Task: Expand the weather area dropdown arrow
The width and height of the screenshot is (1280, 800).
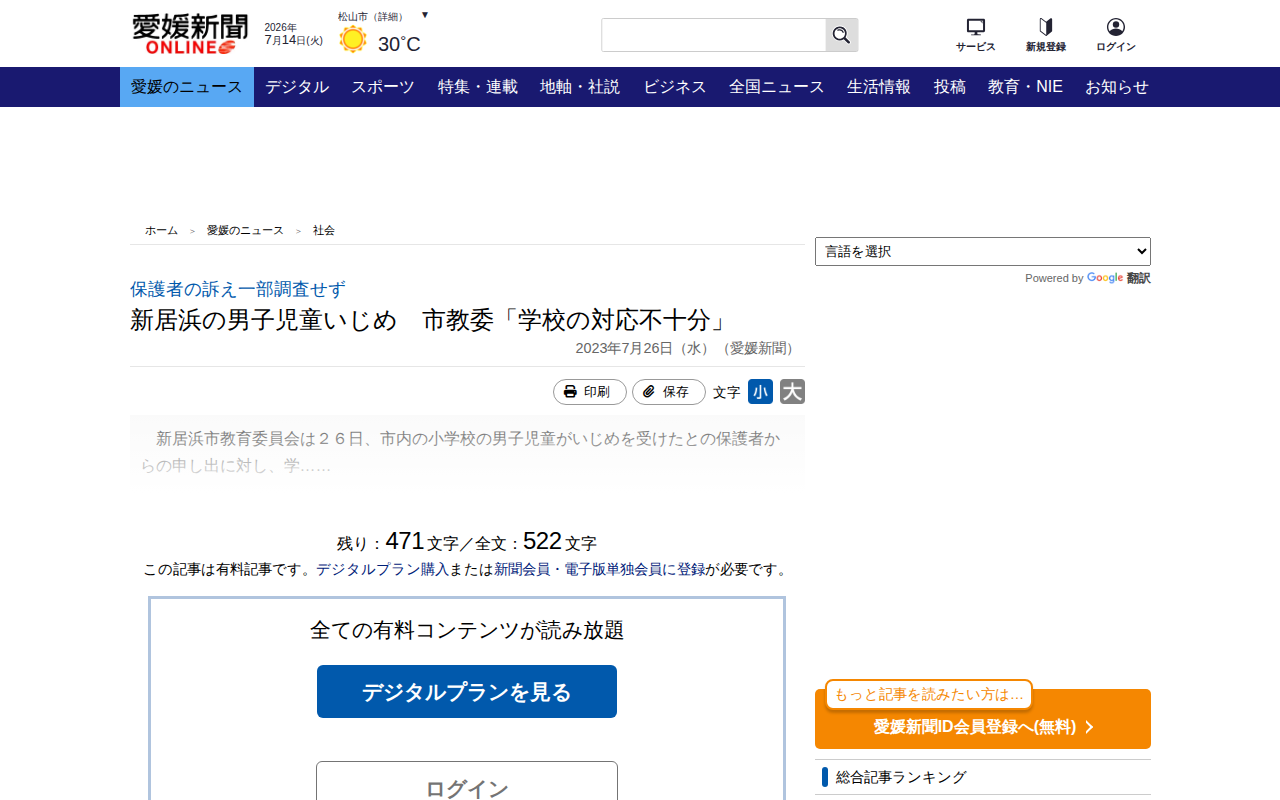Action: point(425,15)
